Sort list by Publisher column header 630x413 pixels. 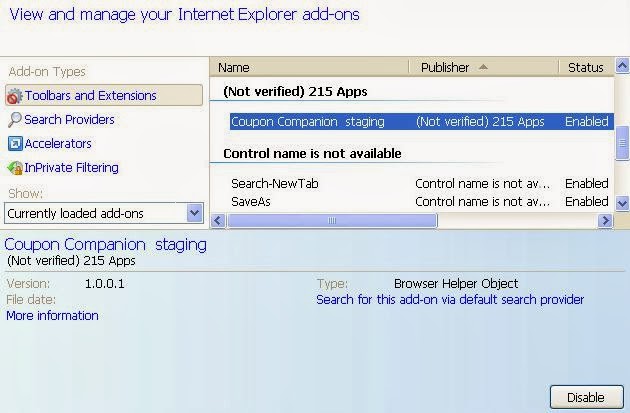click(x=484, y=67)
